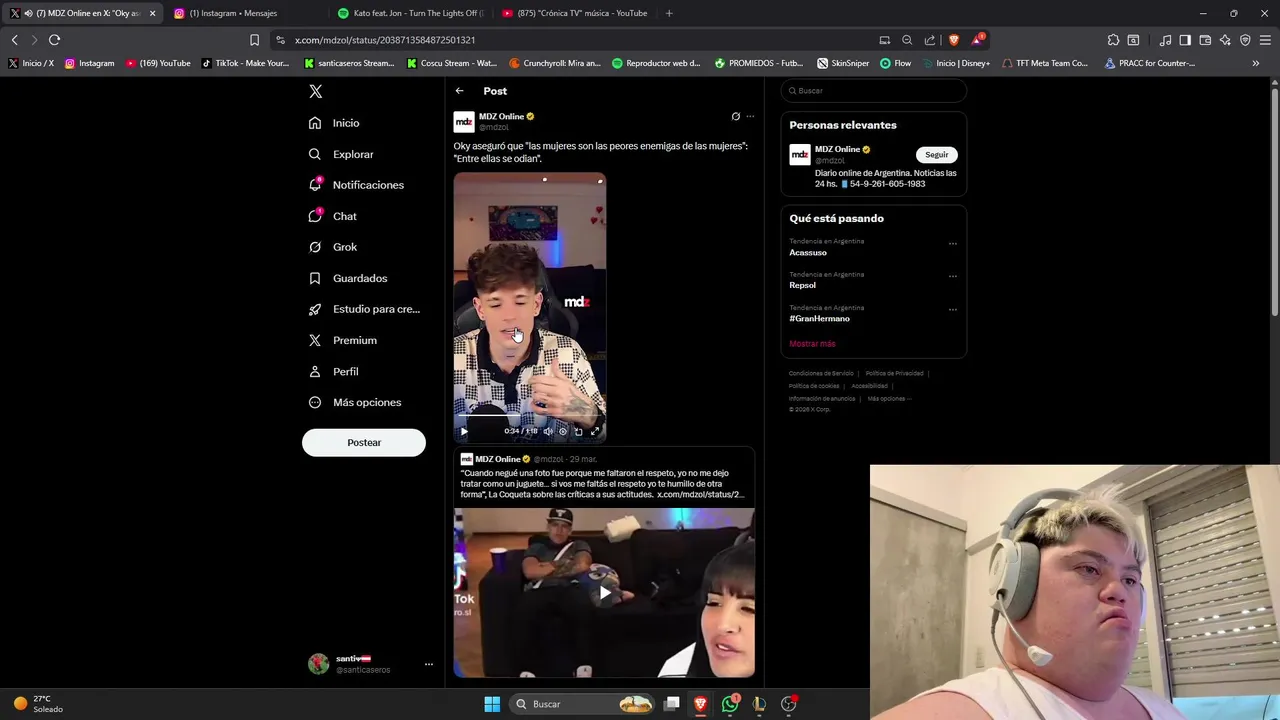Image resolution: width=1280 pixels, height=720 pixels.
Task: Click the zoom icon in the address bar
Action: click(907, 40)
